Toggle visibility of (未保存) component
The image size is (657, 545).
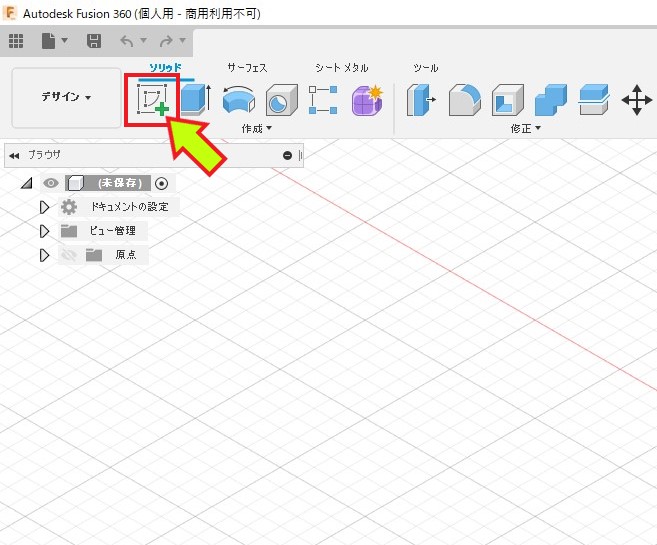pos(51,183)
